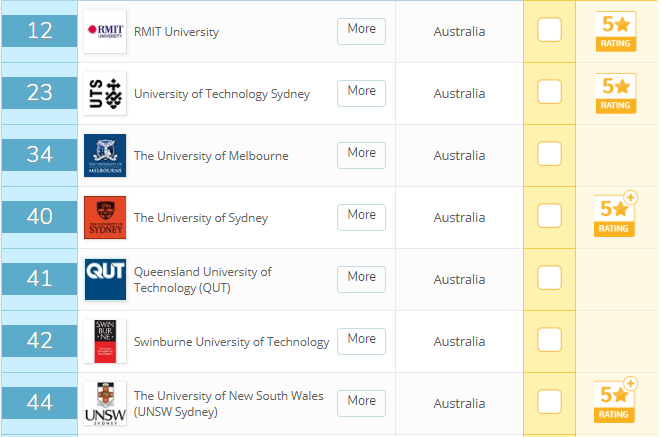Screen dimensions: 662x437
Task: Toggle the QUT comparison checkbox
Action: pyautogui.click(x=549, y=277)
